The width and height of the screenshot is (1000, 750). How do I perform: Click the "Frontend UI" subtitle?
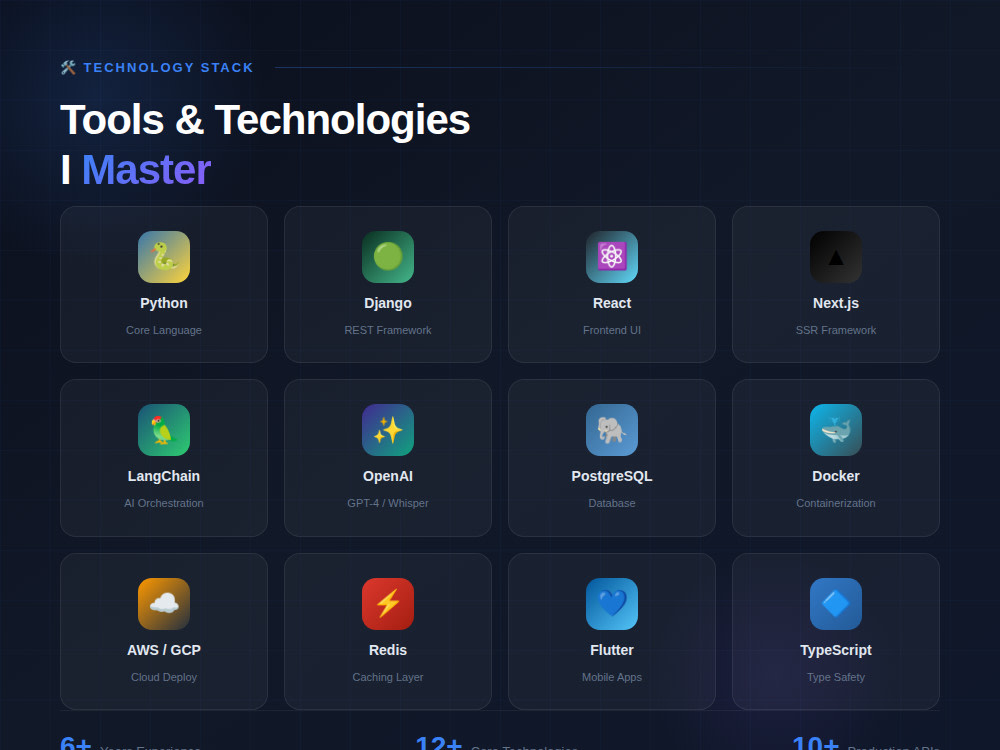[x=612, y=330]
